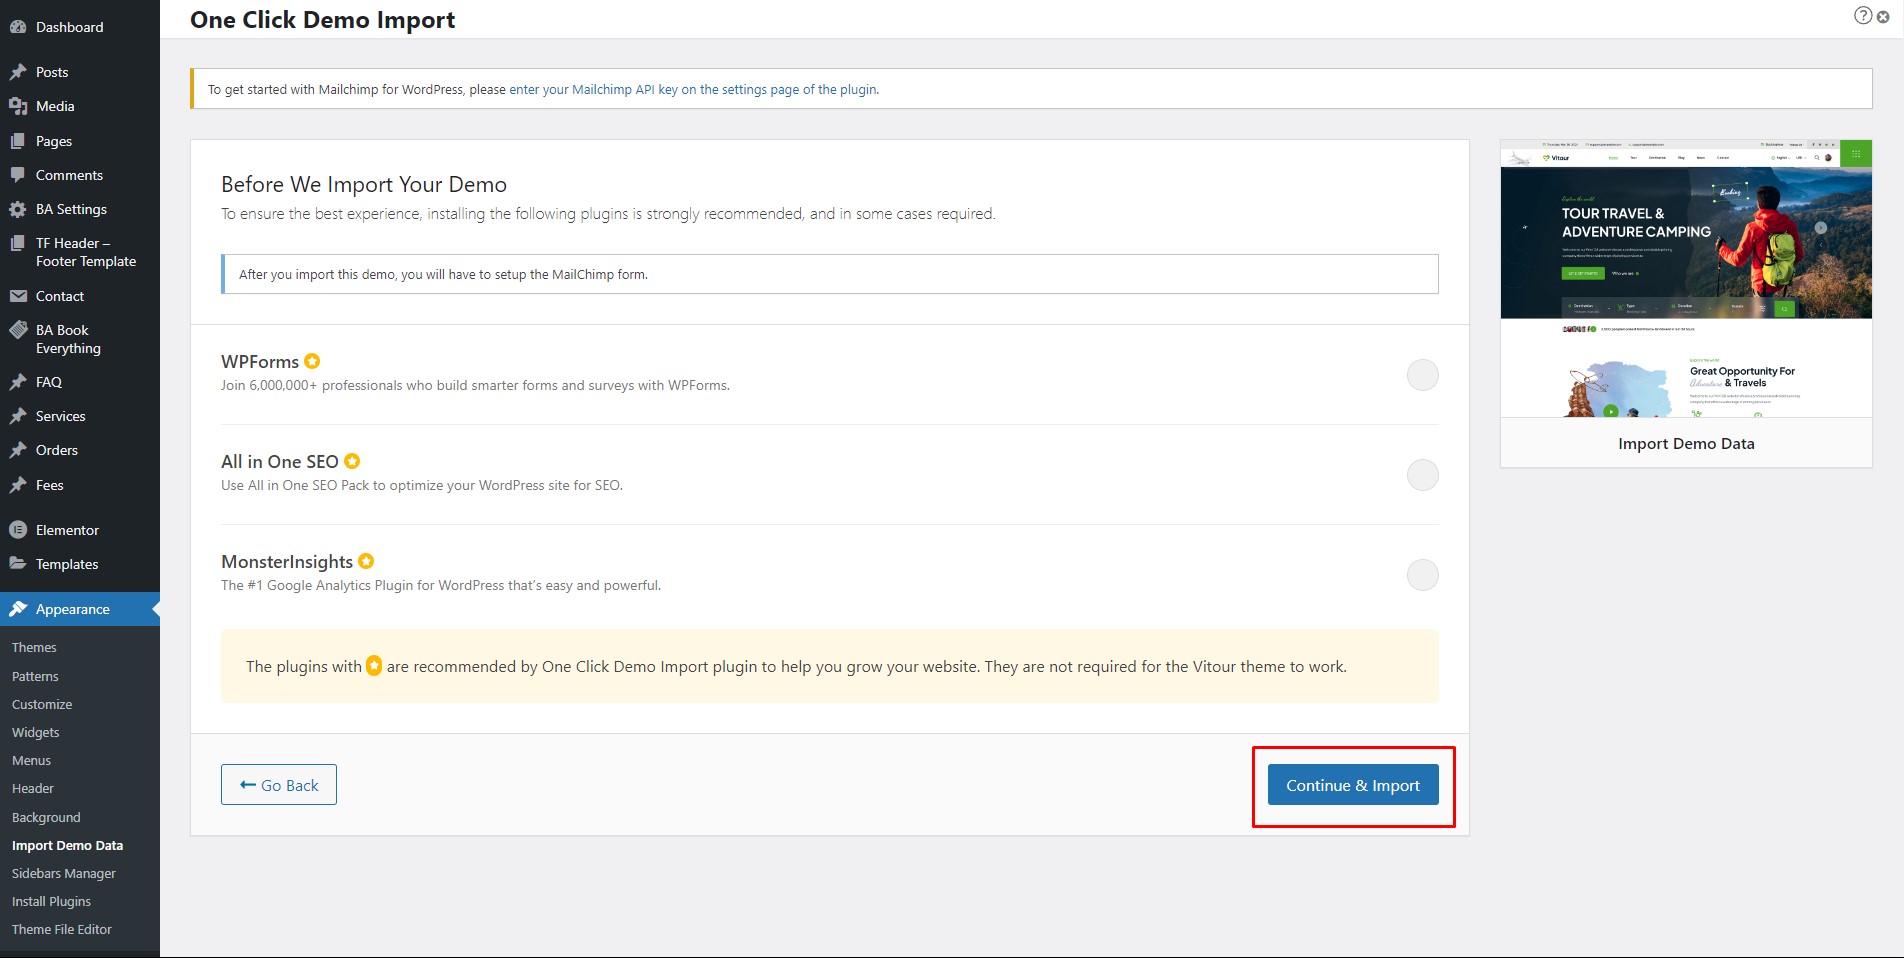Click the Fees pin icon
This screenshot has width=1904, height=958.
[x=18, y=485]
